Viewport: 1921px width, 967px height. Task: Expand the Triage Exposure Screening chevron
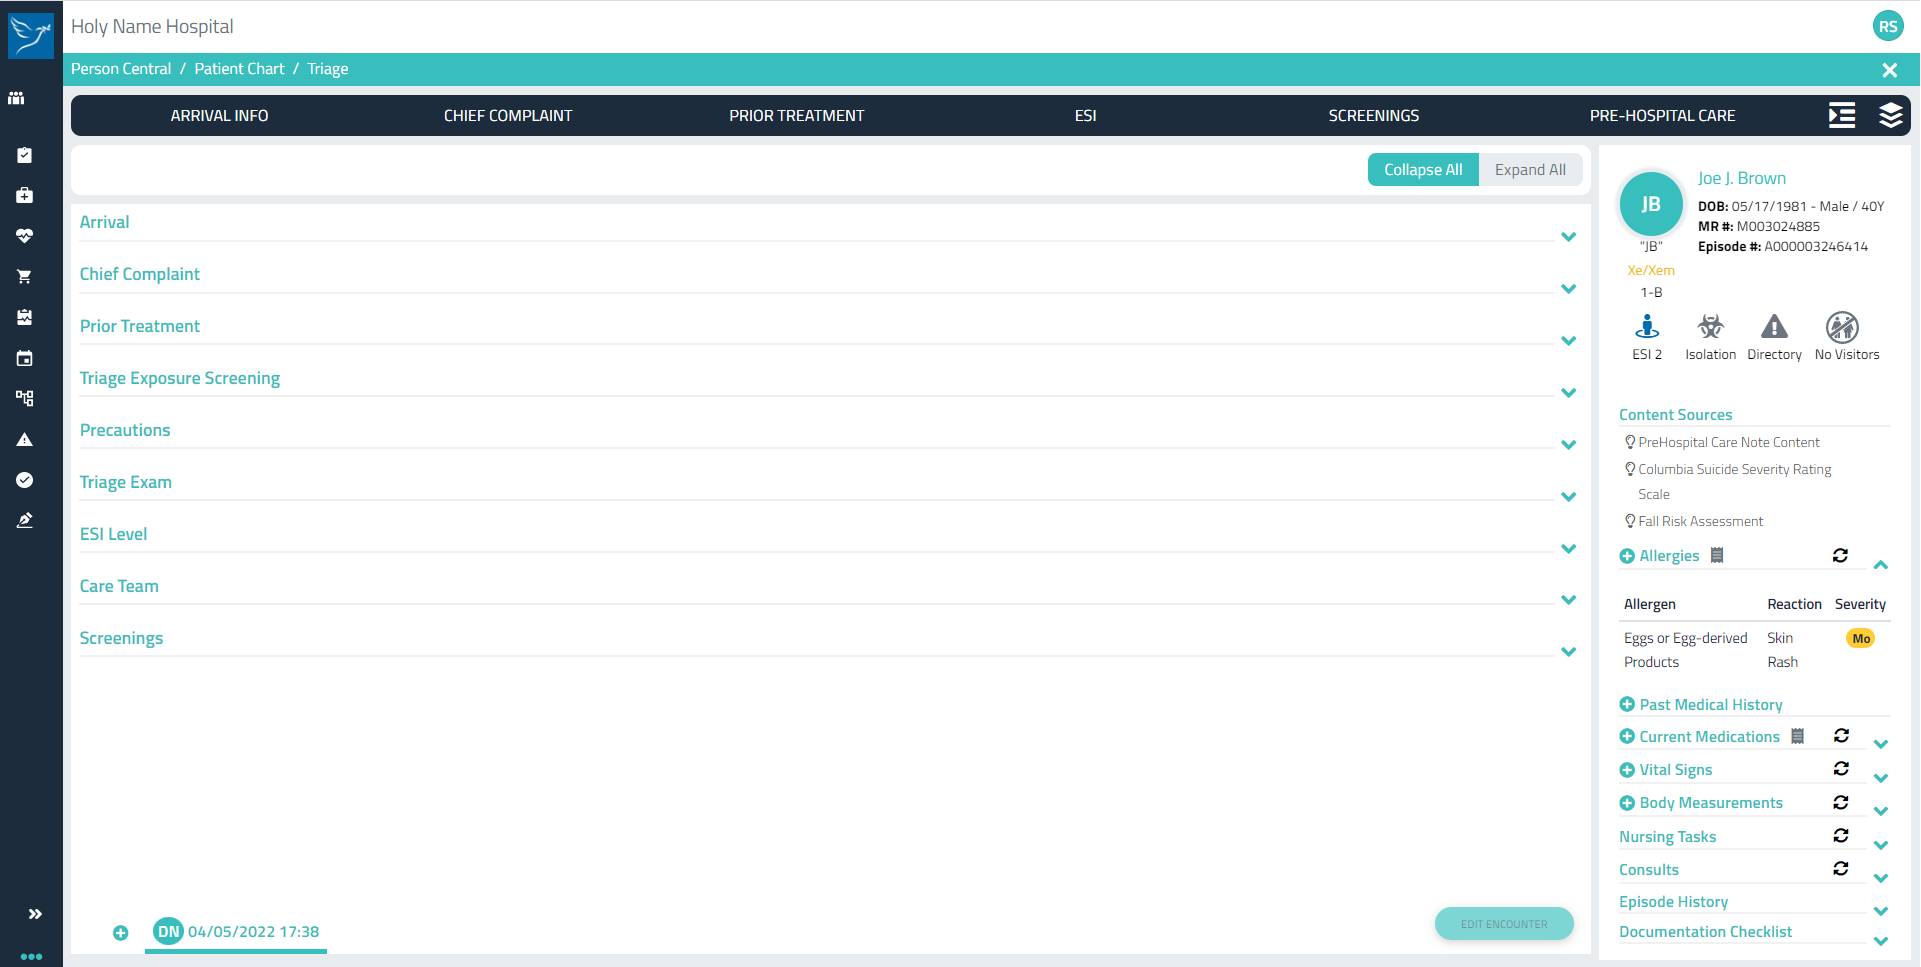pyautogui.click(x=1568, y=393)
